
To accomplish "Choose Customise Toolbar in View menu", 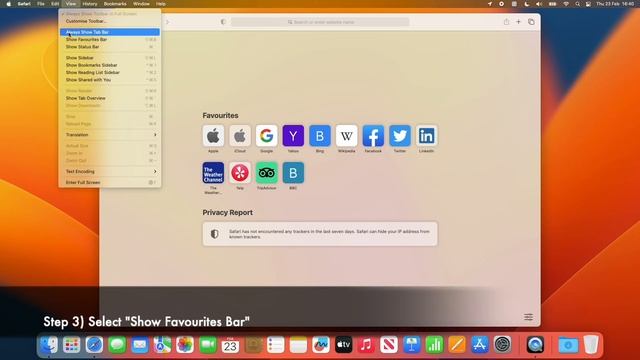I will [110, 21].
